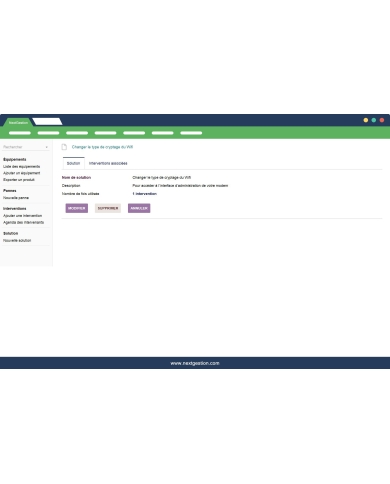This screenshot has width=390, height=484.
Task: Open Nouvelle solution in sidebar
Action: point(17,240)
